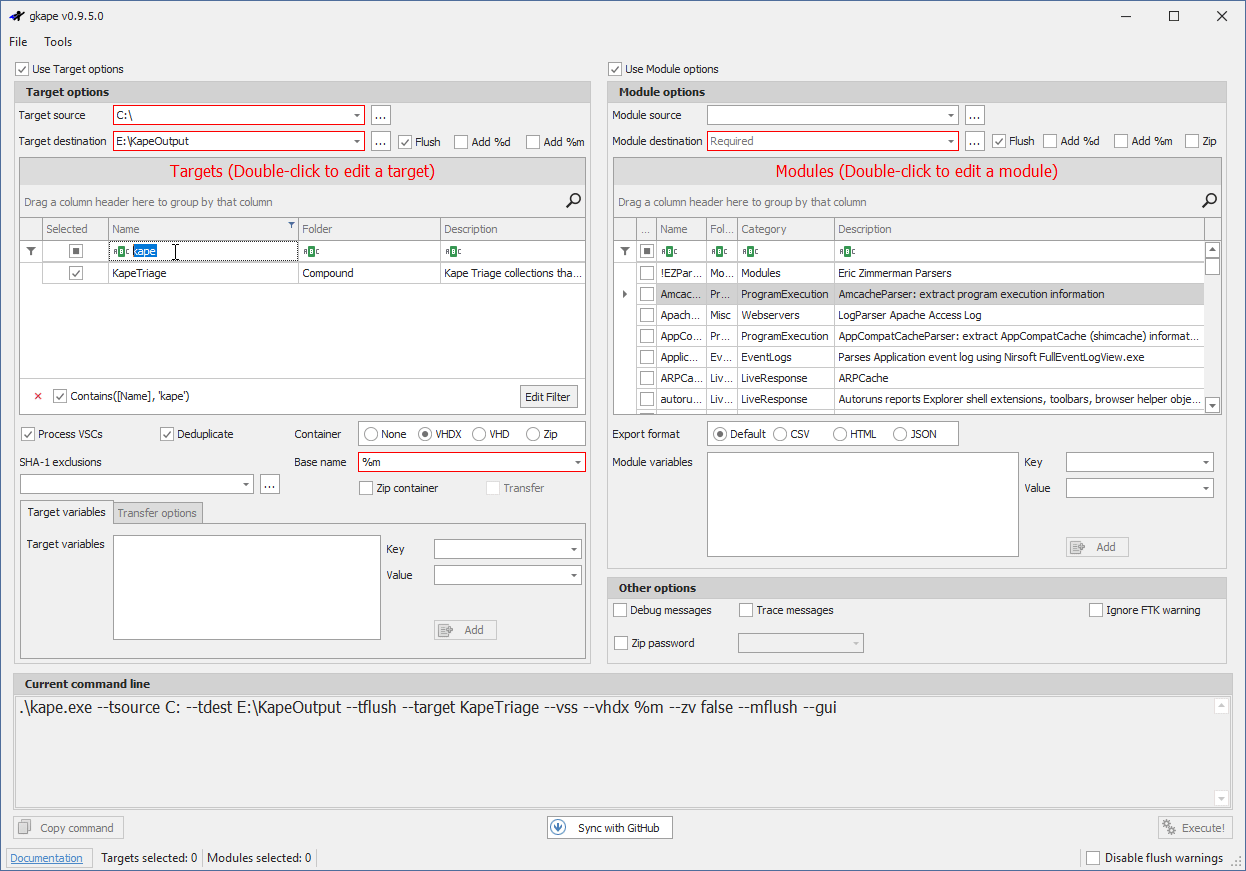
Task: Switch to the Transfer options tab
Action: [x=157, y=512]
